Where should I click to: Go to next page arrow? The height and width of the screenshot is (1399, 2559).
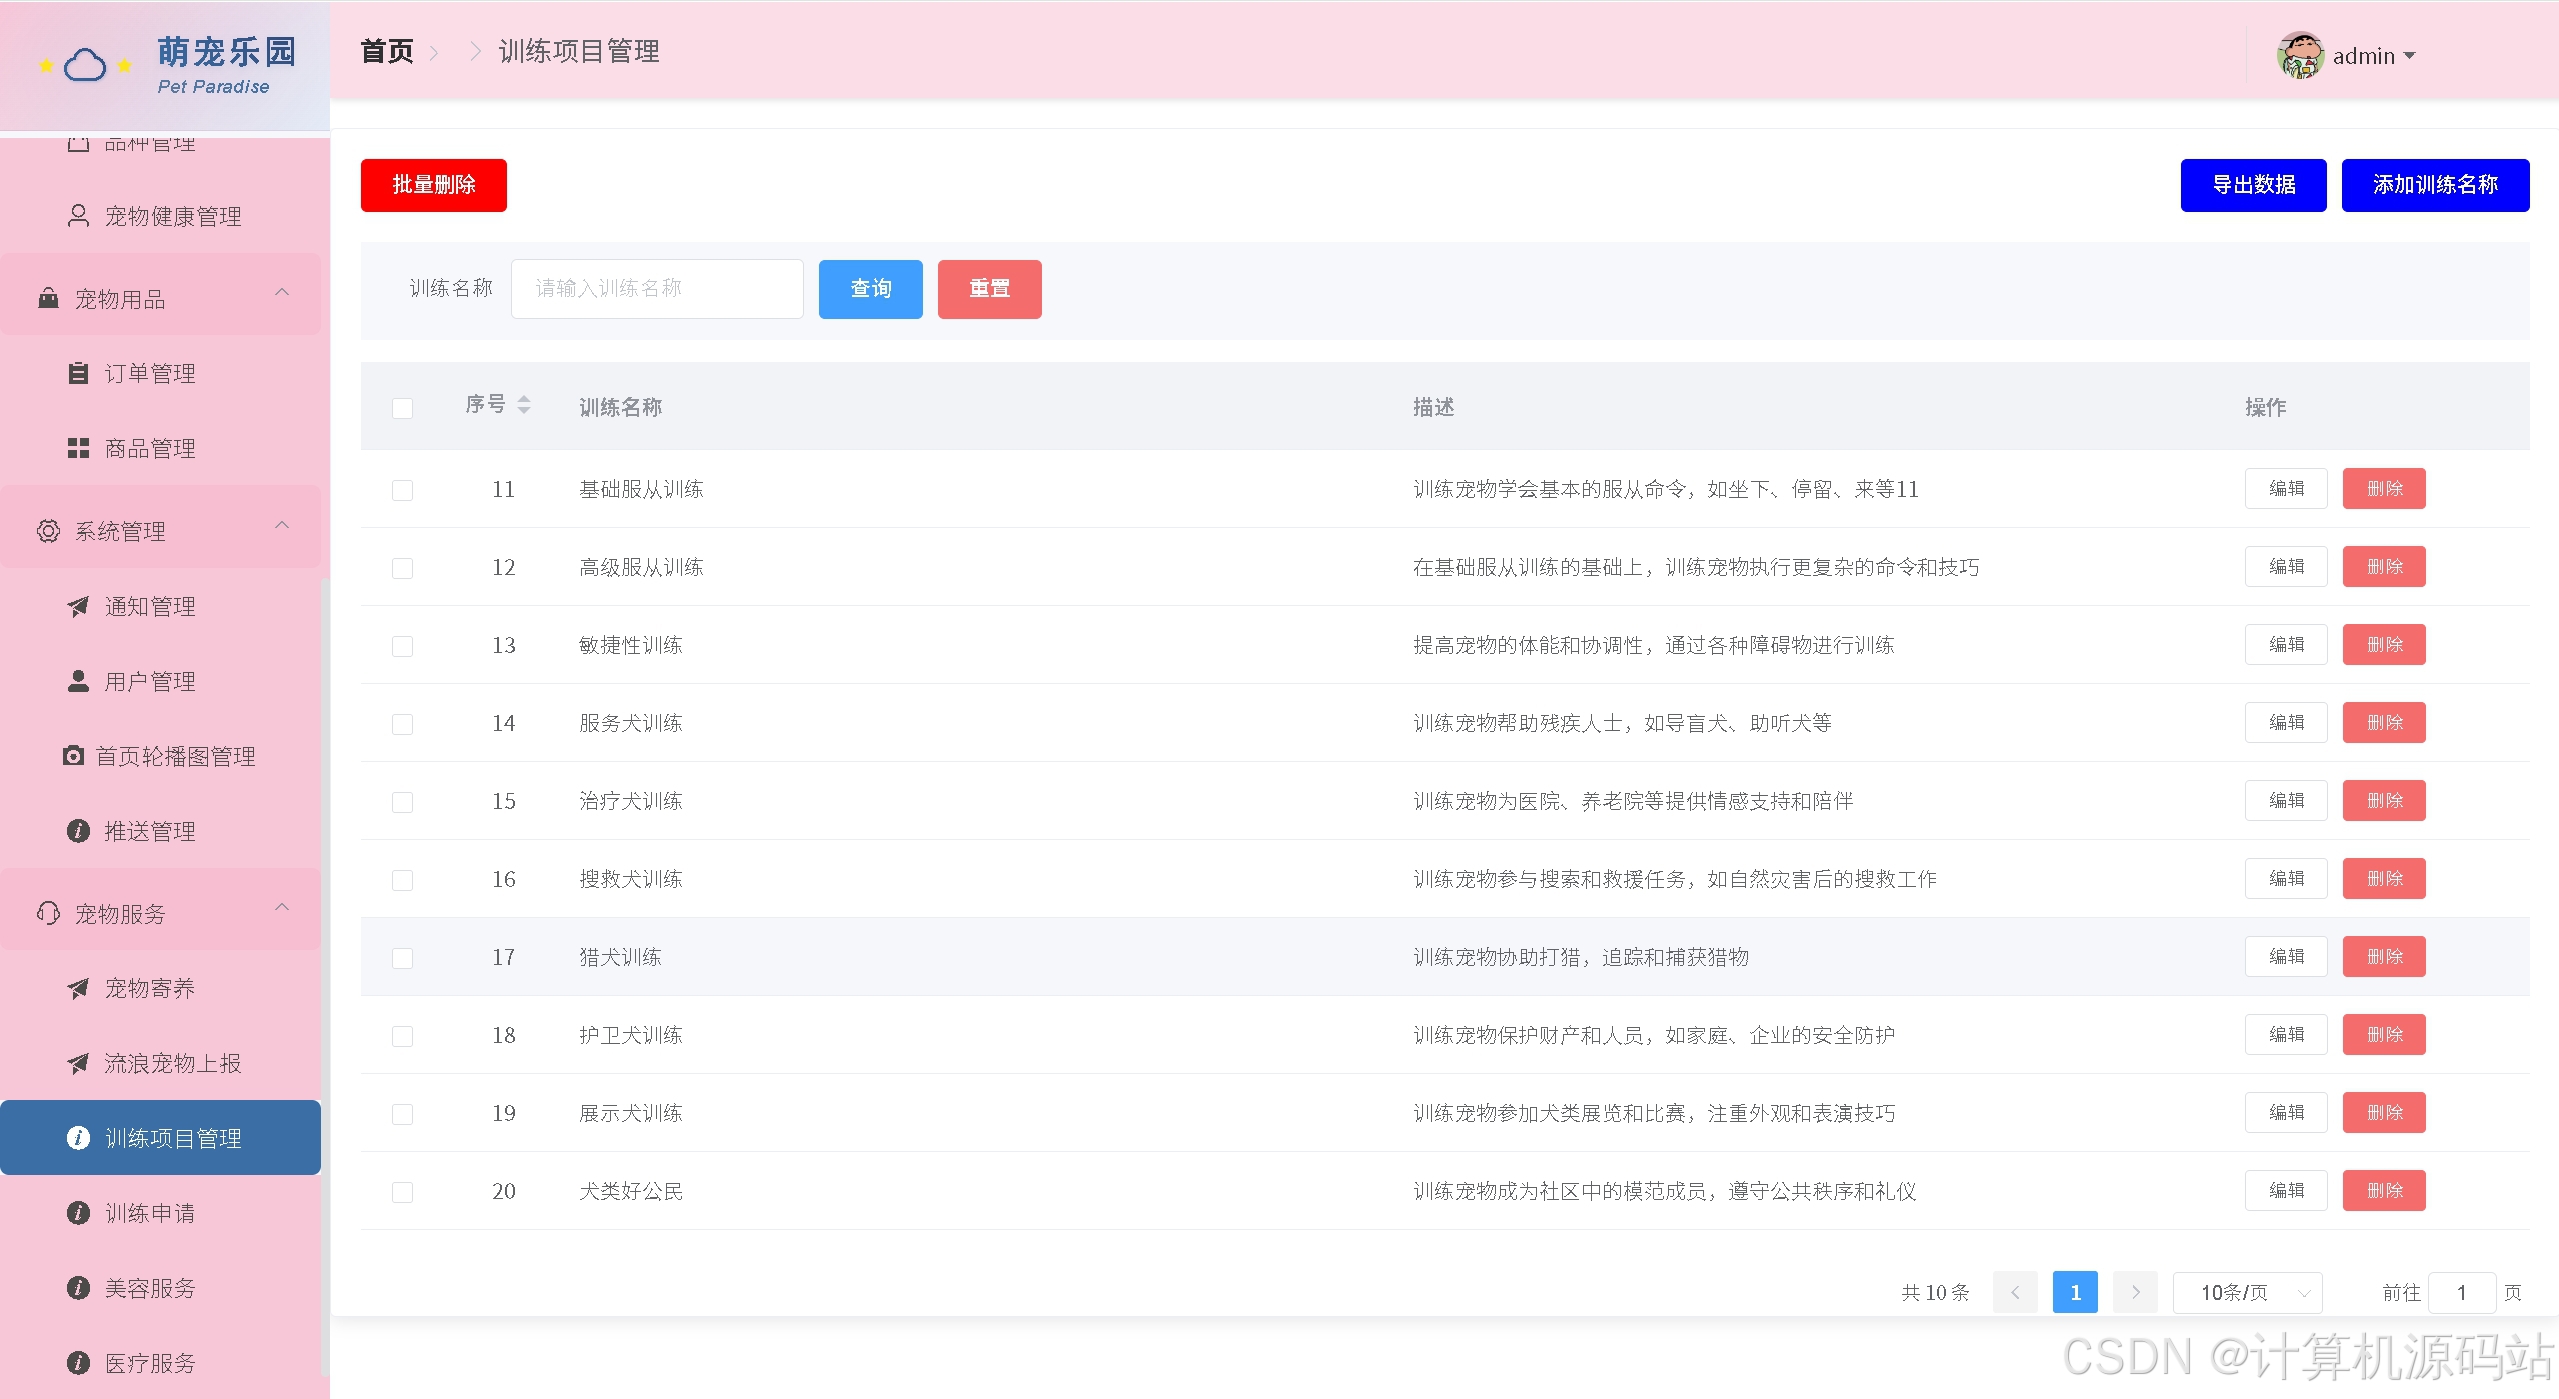[x=2135, y=1292]
